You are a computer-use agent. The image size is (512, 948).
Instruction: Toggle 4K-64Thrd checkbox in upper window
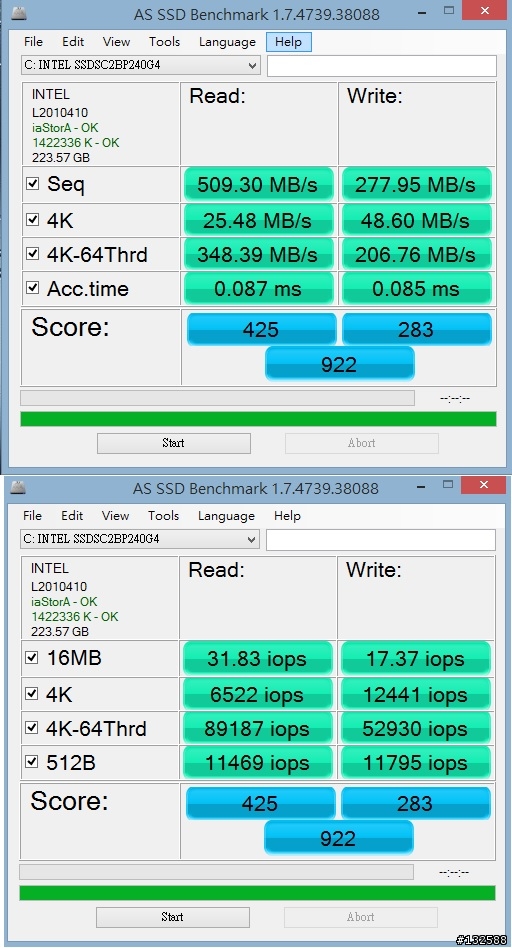click(x=33, y=254)
